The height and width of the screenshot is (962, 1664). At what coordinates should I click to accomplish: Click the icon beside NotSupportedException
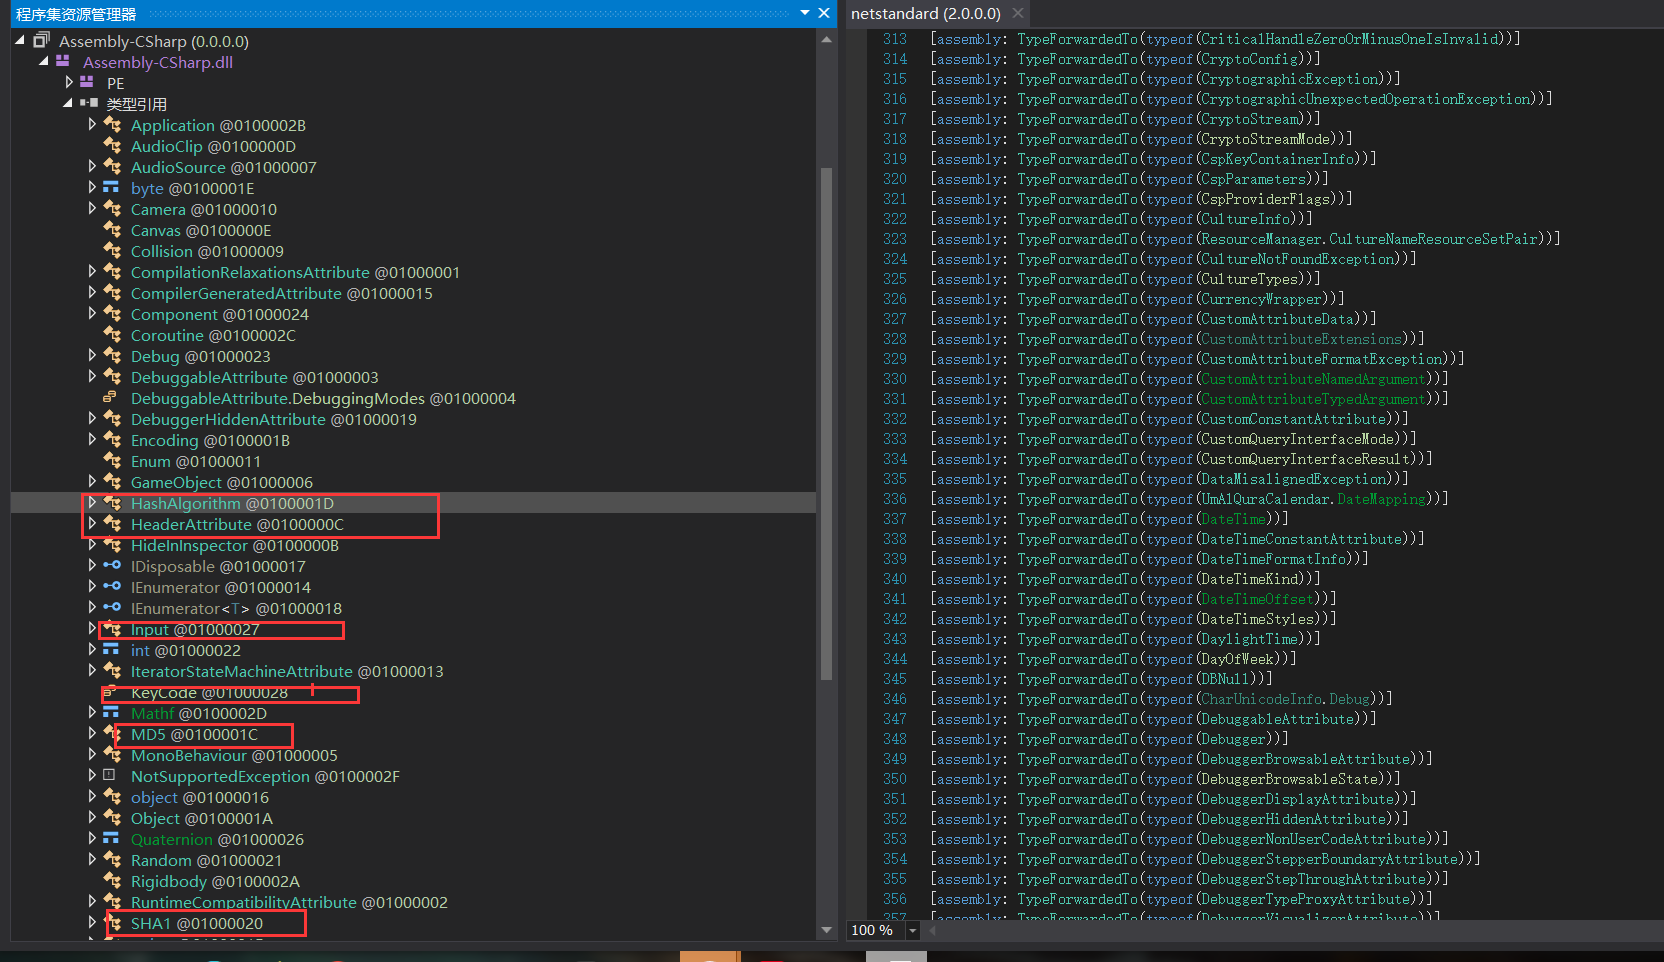(111, 776)
